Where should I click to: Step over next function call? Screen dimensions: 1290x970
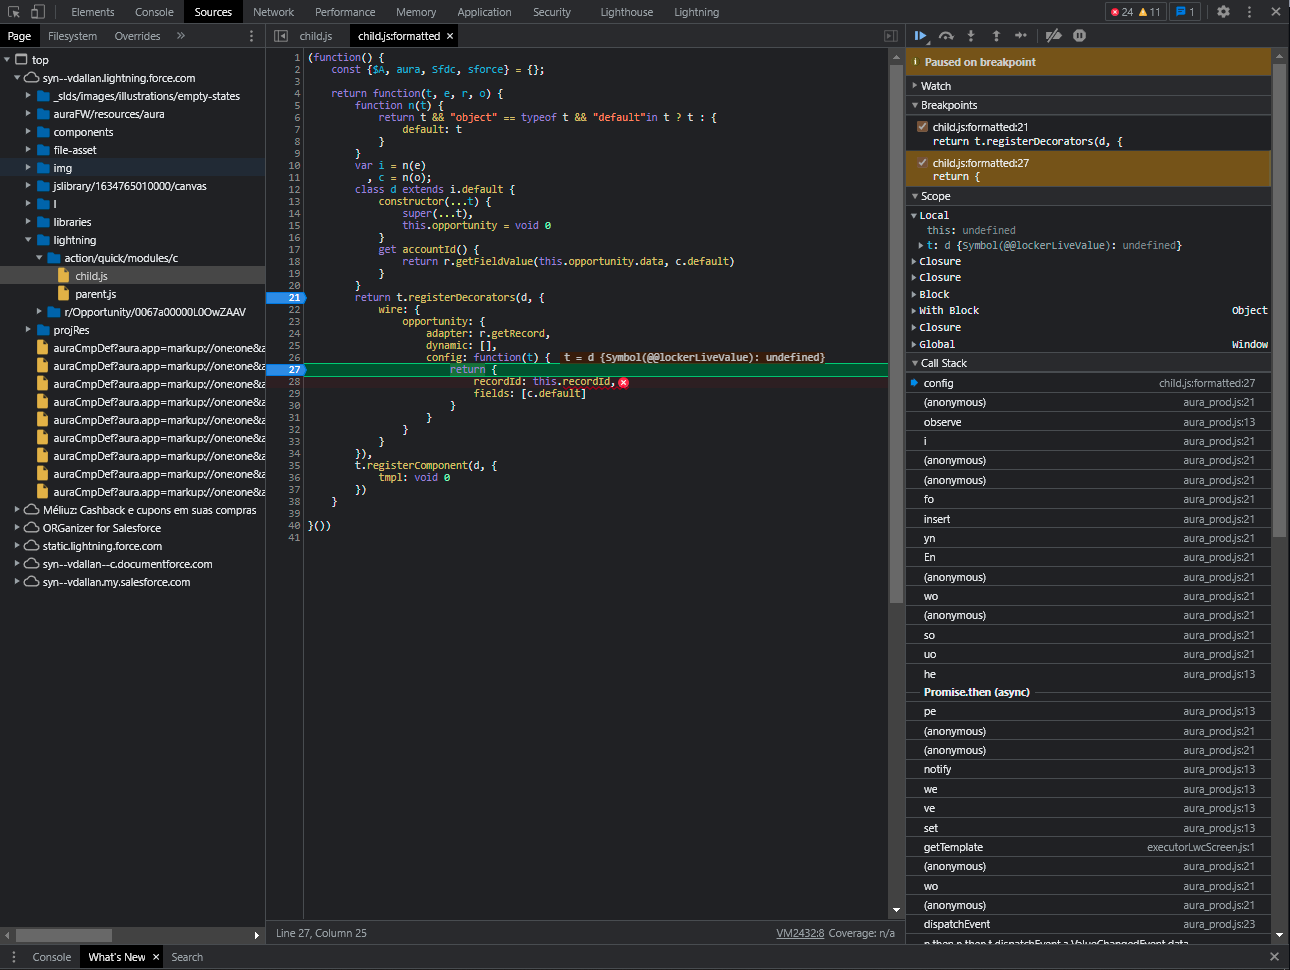pyautogui.click(x=946, y=36)
